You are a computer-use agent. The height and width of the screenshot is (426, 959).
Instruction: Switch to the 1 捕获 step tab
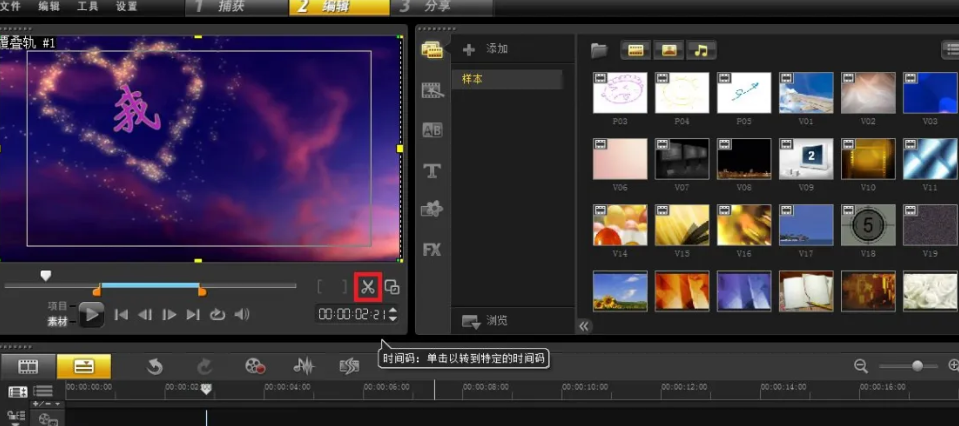[x=235, y=7]
